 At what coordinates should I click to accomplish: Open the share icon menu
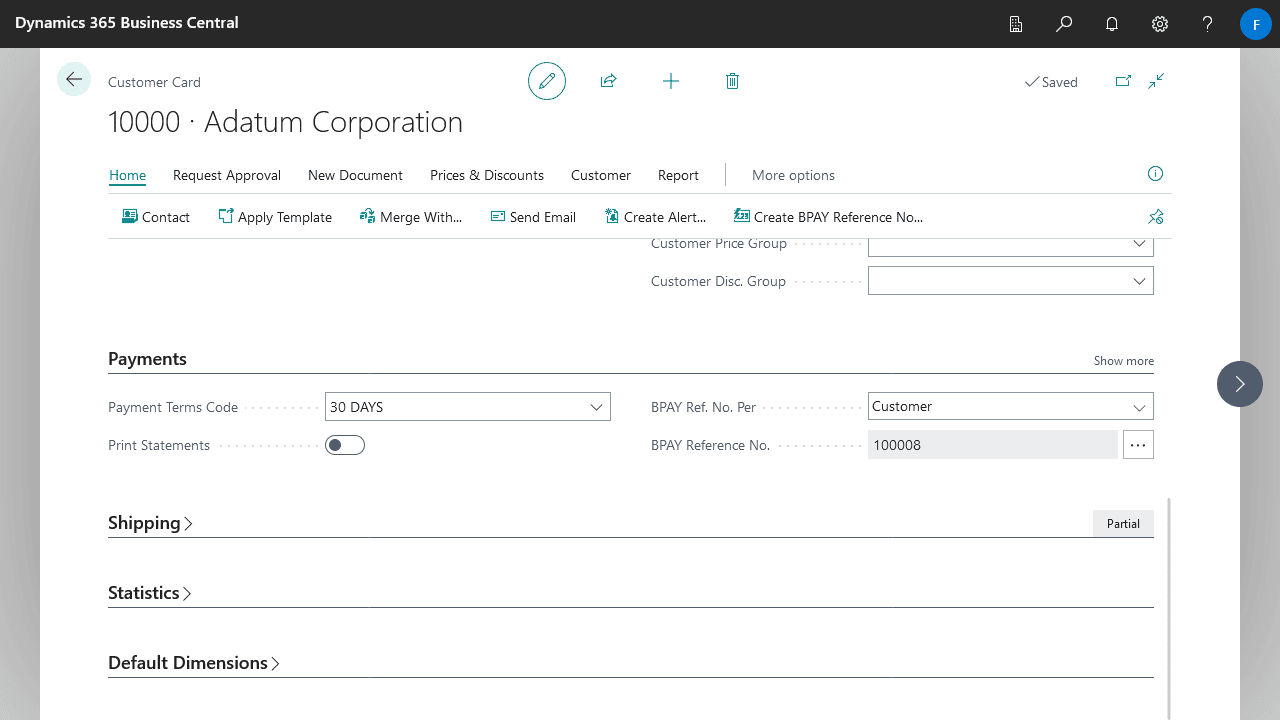click(608, 81)
